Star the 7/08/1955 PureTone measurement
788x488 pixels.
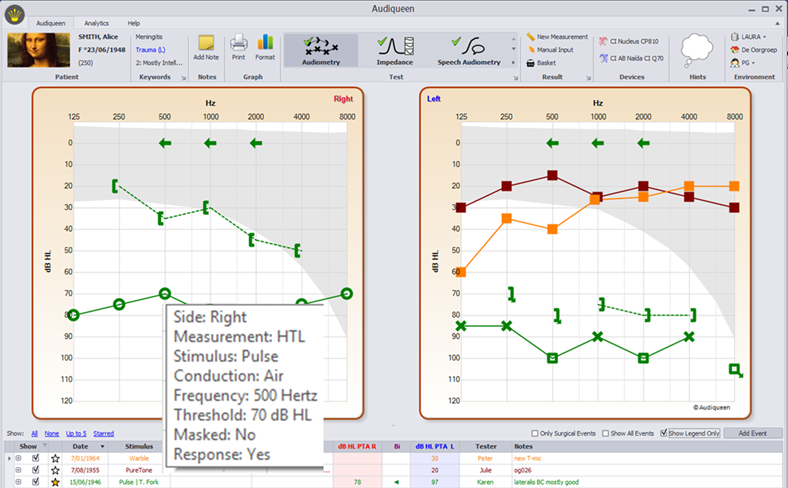point(55,470)
